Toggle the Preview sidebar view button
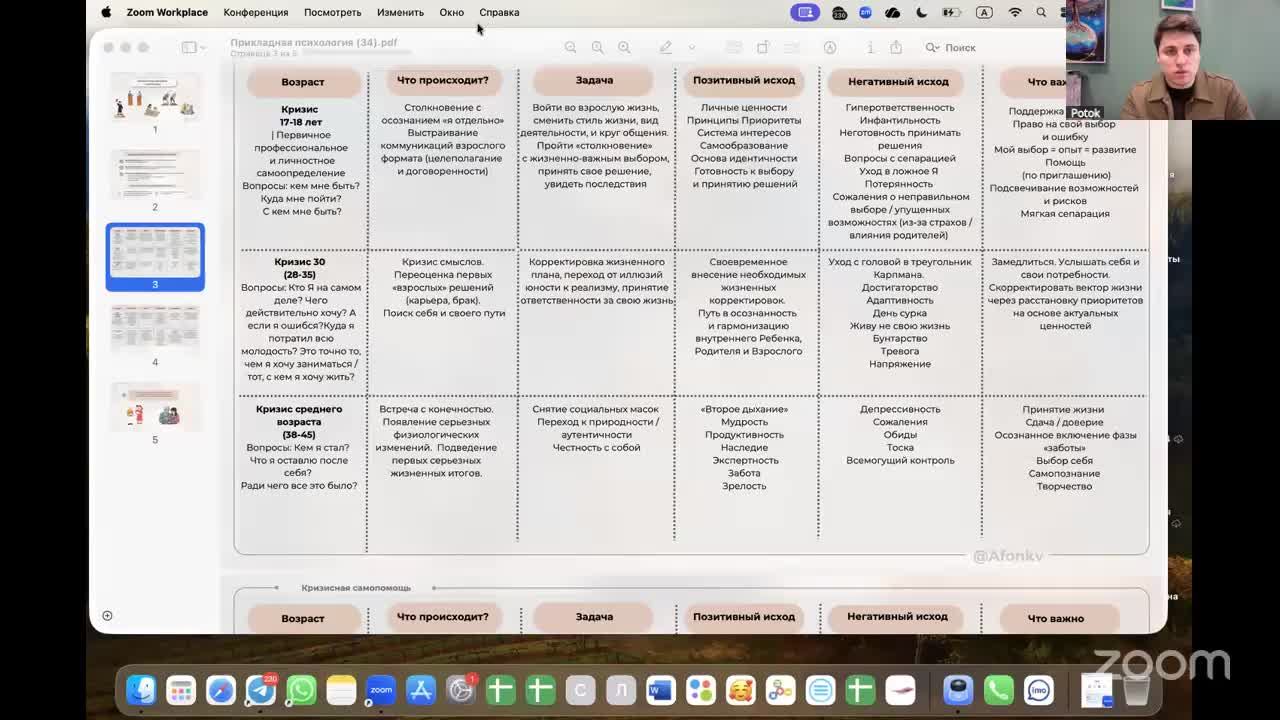 click(188, 47)
